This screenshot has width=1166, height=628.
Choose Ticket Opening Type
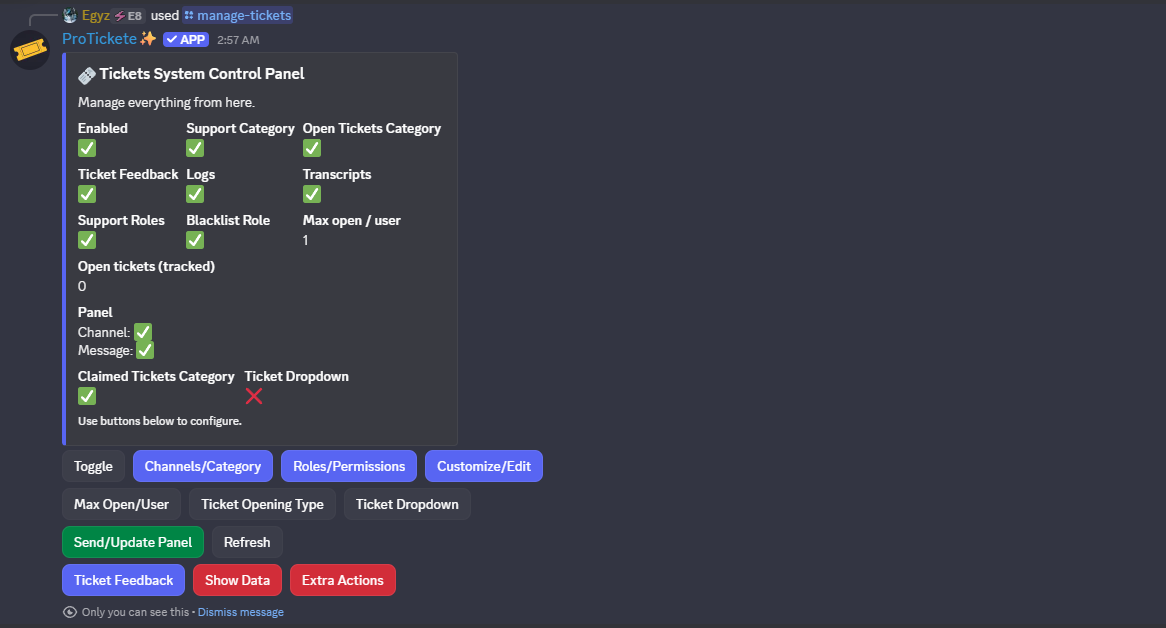pos(262,504)
